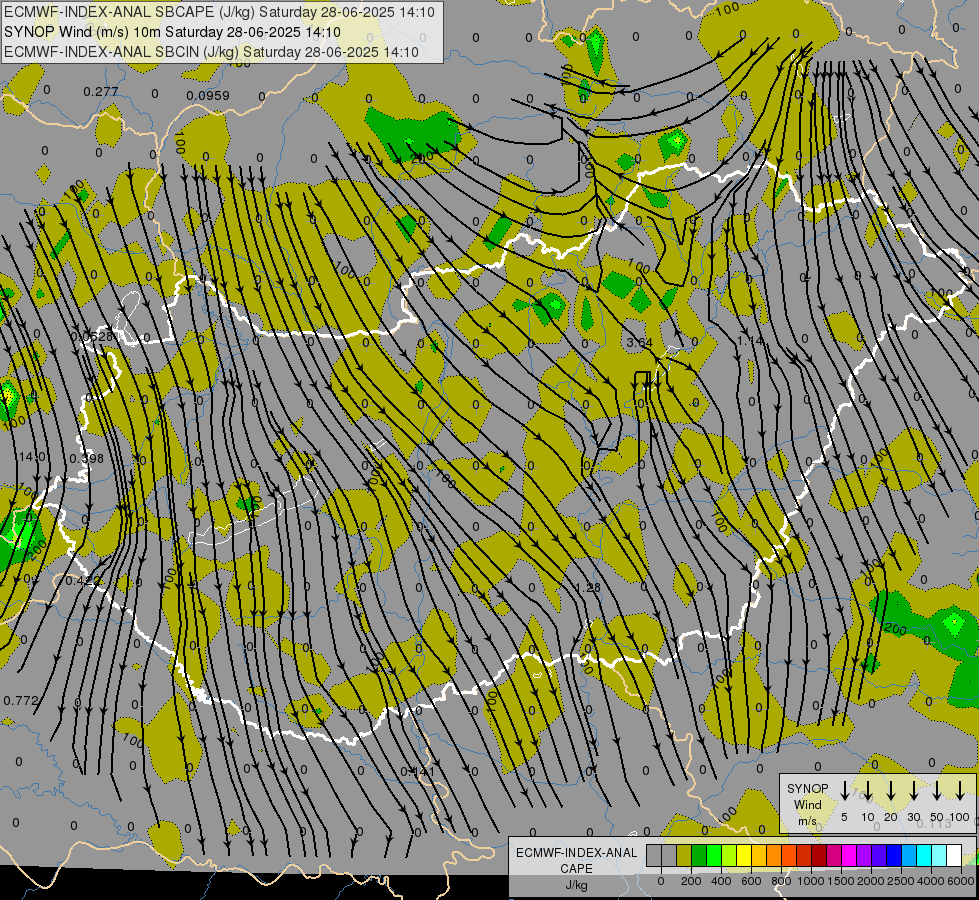Select the SYNOP Wind 10m header line
This screenshot has height=900, width=979.
tap(172, 32)
